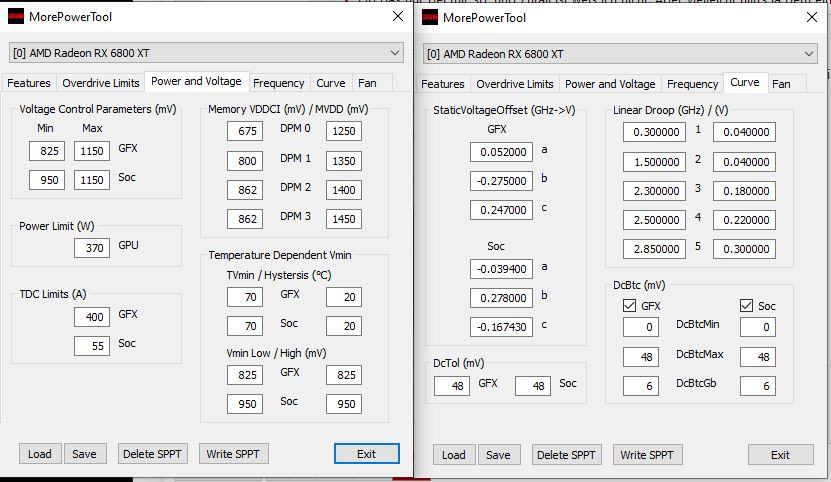The image size is (831, 482).
Task: Click Save button in right window
Action: [x=499, y=455]
